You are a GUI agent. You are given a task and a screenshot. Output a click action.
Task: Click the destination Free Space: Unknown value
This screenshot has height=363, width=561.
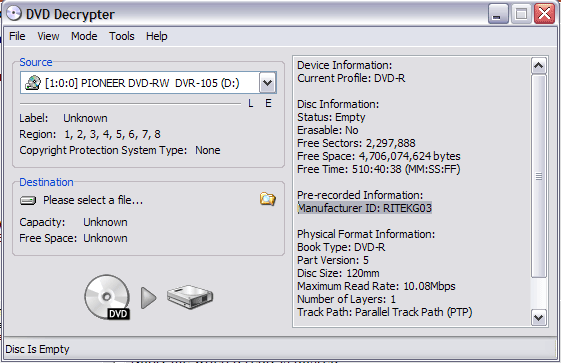(105, 238)
